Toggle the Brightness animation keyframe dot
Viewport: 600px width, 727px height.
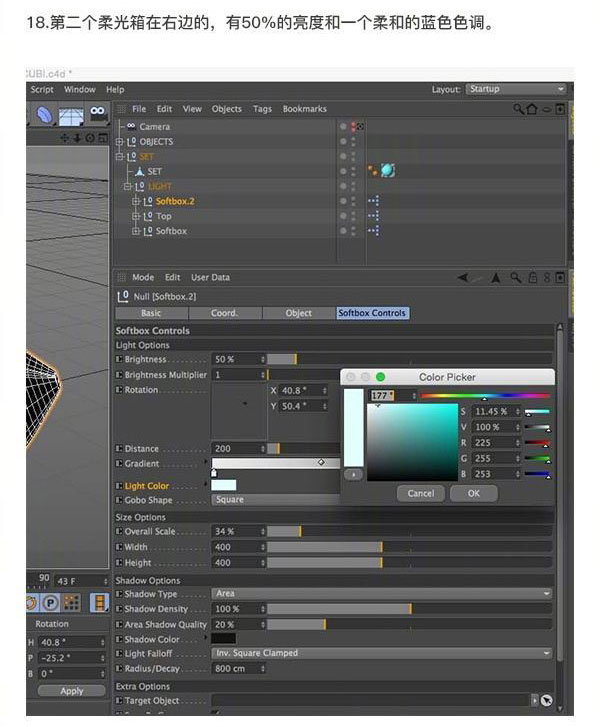coord(119,359)
